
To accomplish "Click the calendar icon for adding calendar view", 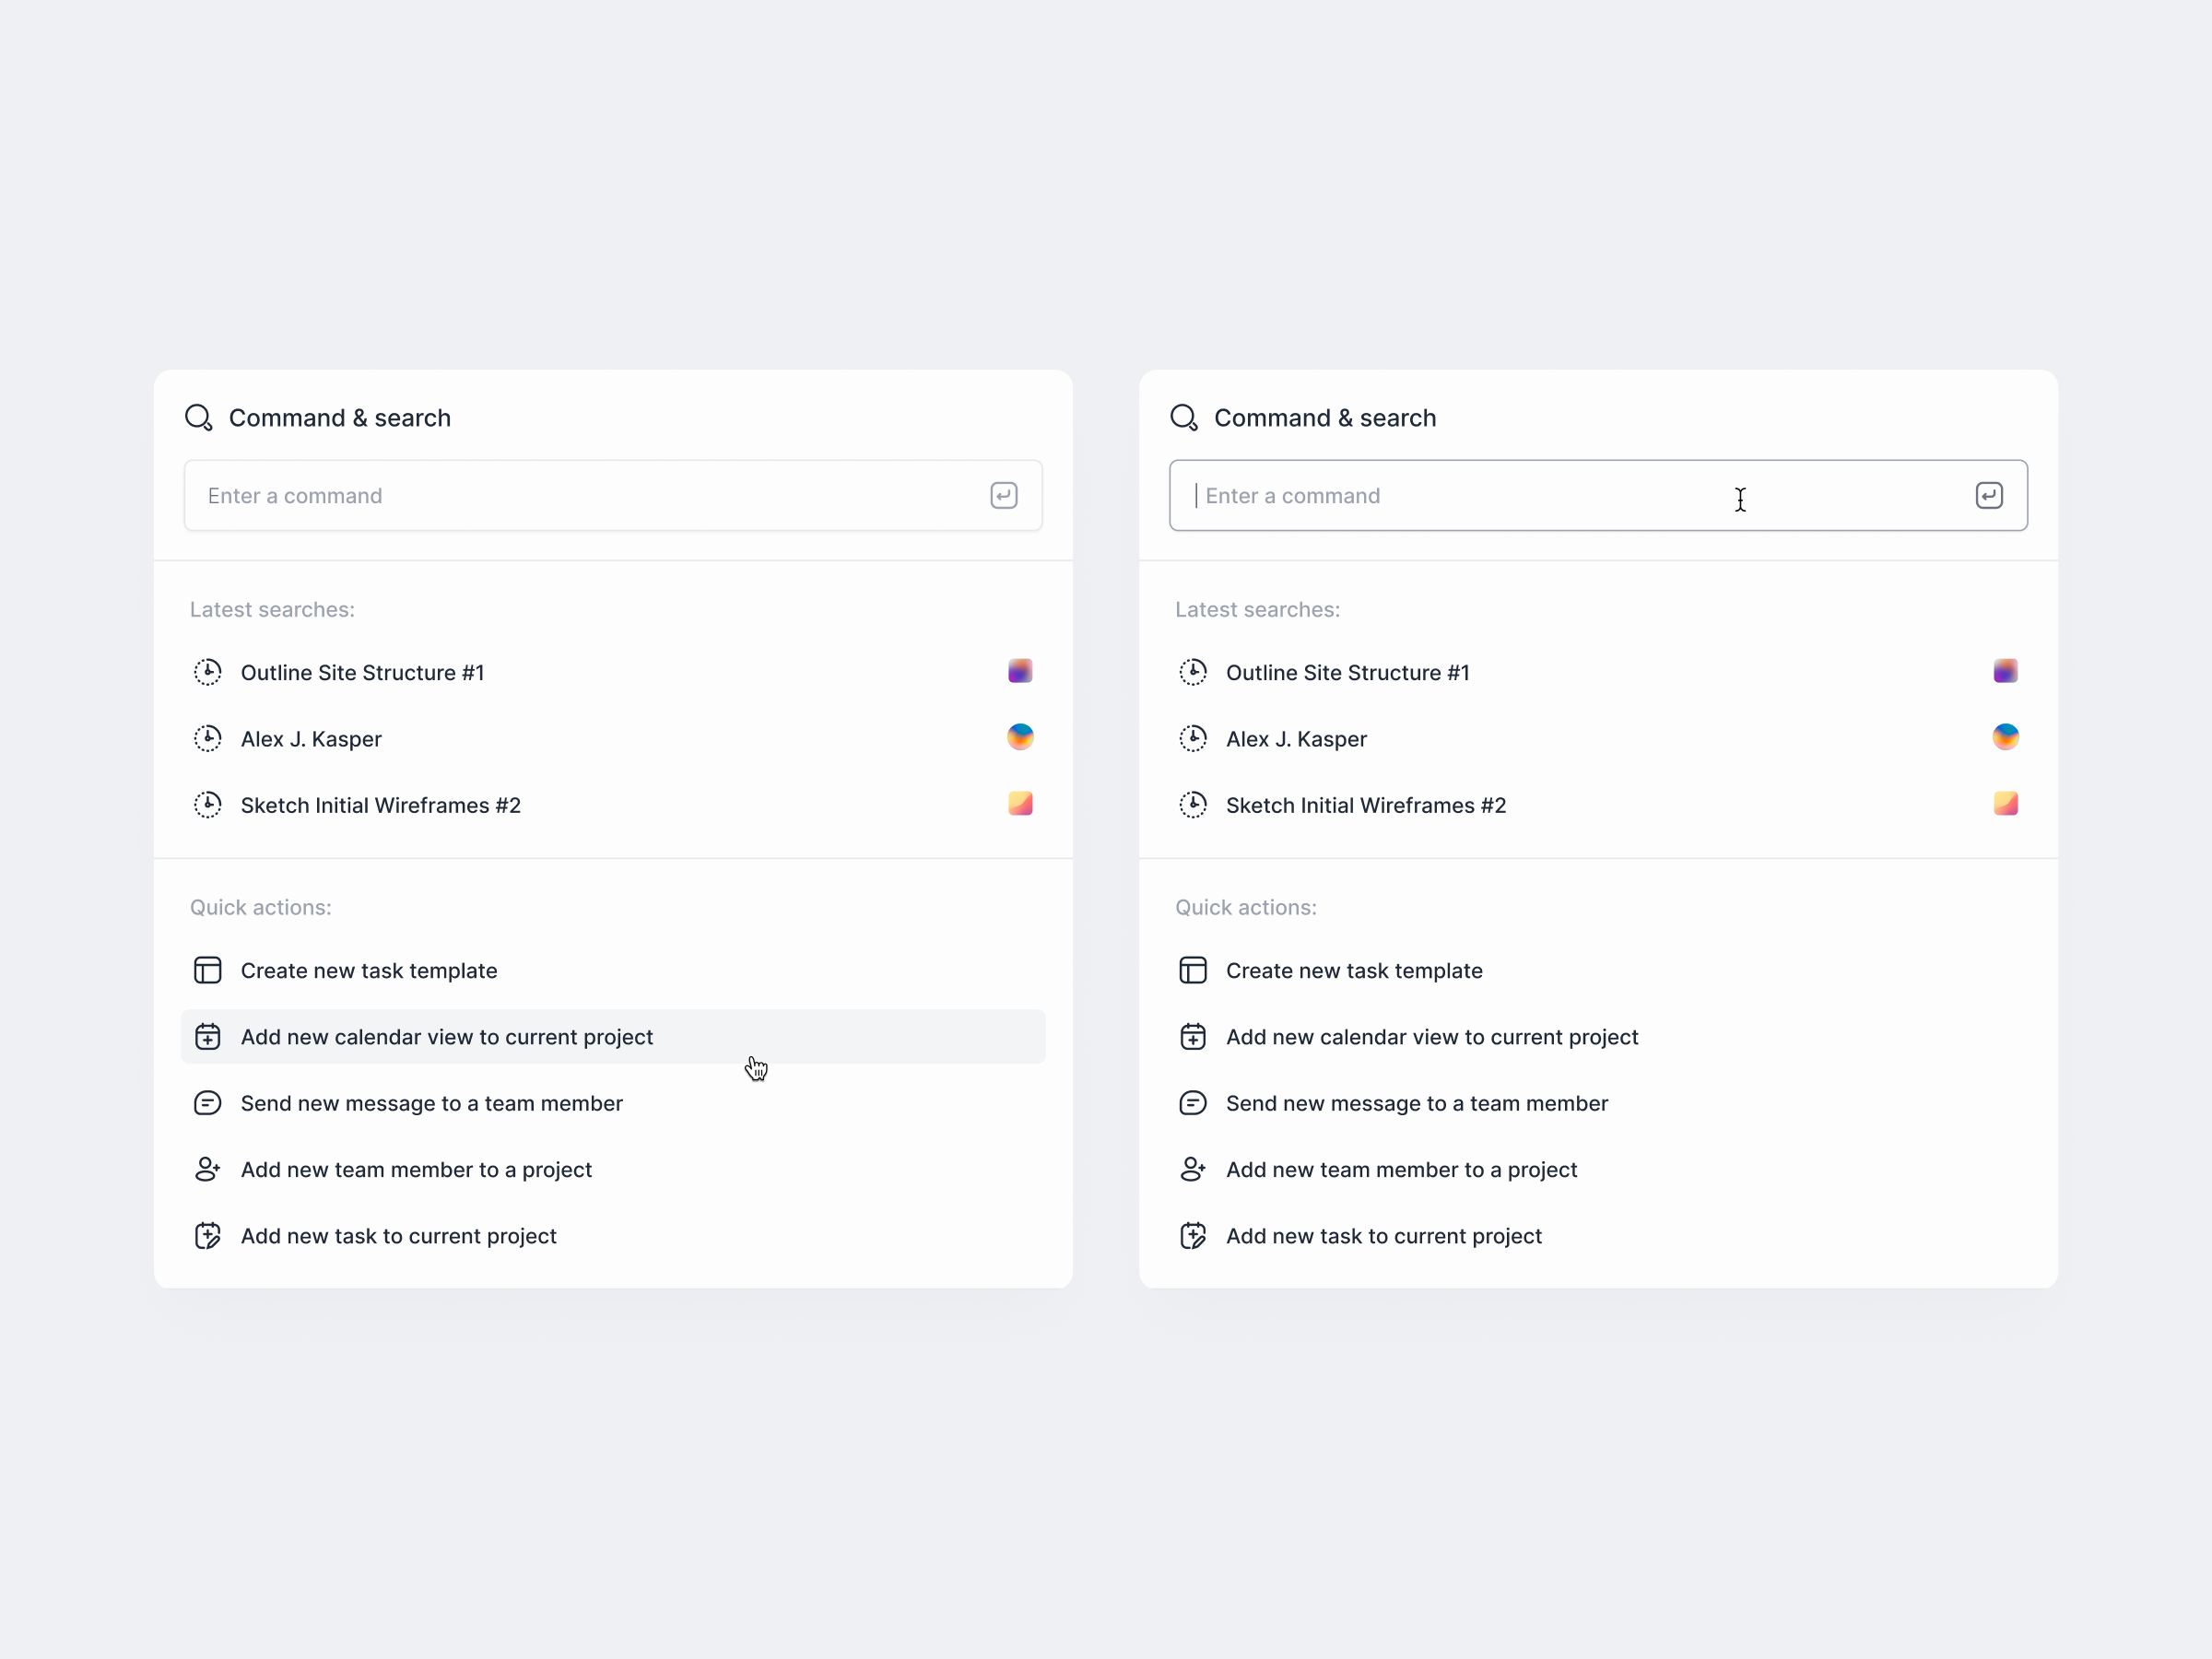I will point(207,1036).
